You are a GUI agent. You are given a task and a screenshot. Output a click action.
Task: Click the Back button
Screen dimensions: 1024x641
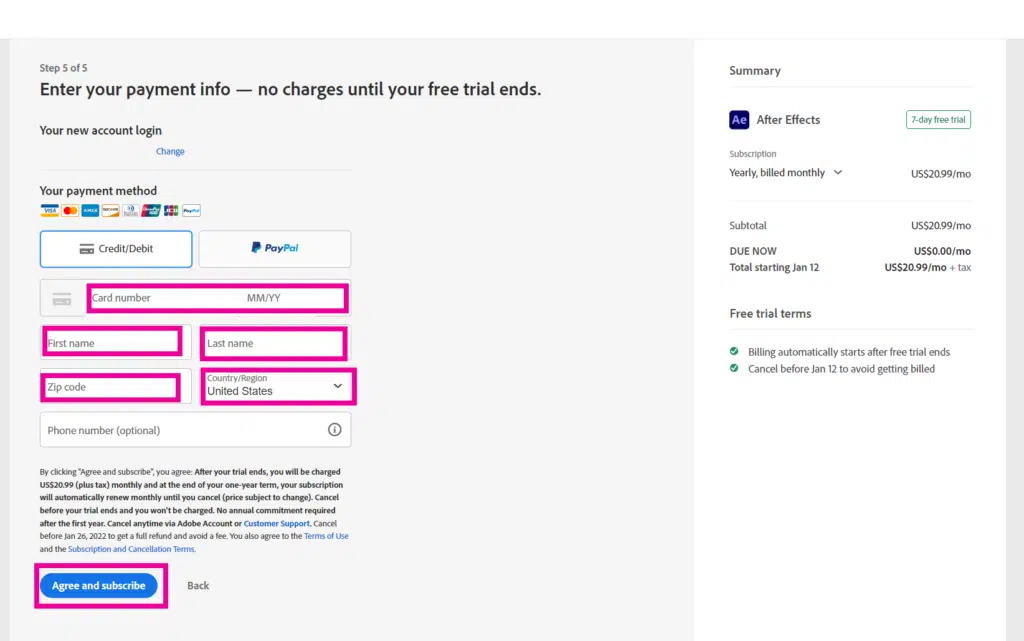click(x=198, y=586)
